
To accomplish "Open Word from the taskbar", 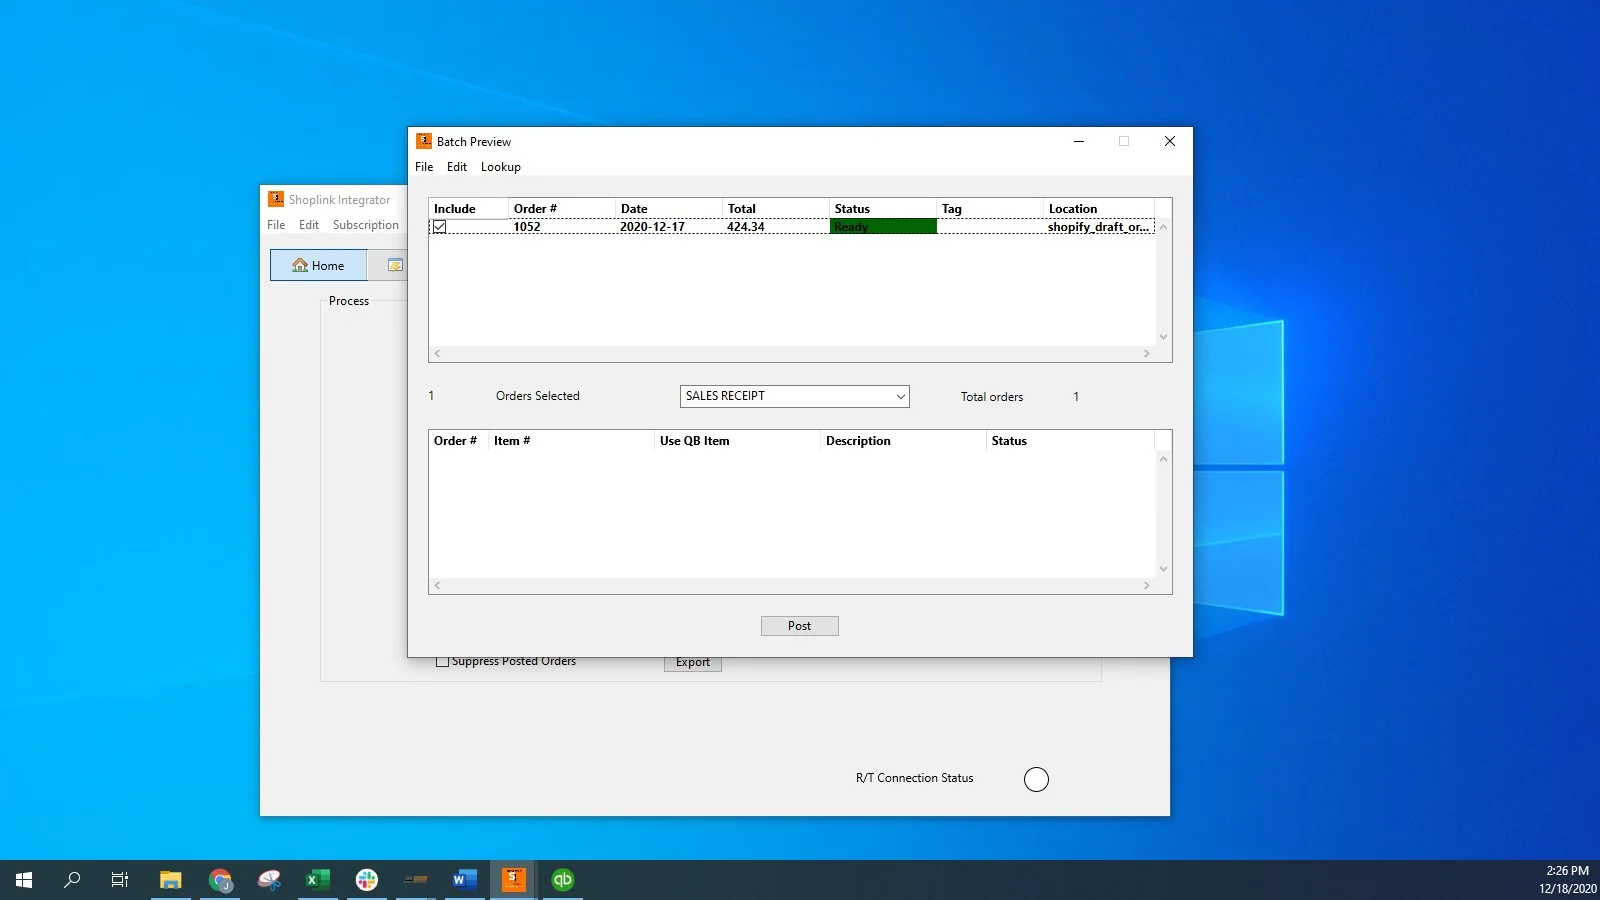I will point(464,880).
